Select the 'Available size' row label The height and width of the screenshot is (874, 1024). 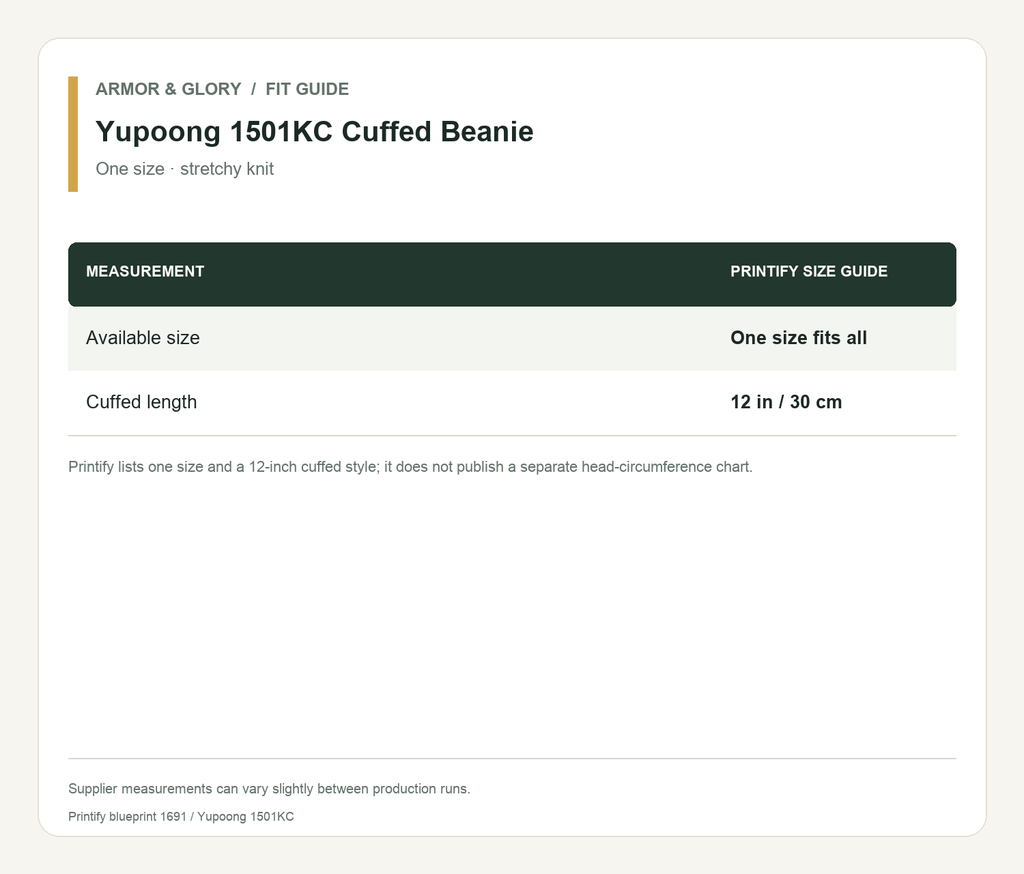click(142, 338)
